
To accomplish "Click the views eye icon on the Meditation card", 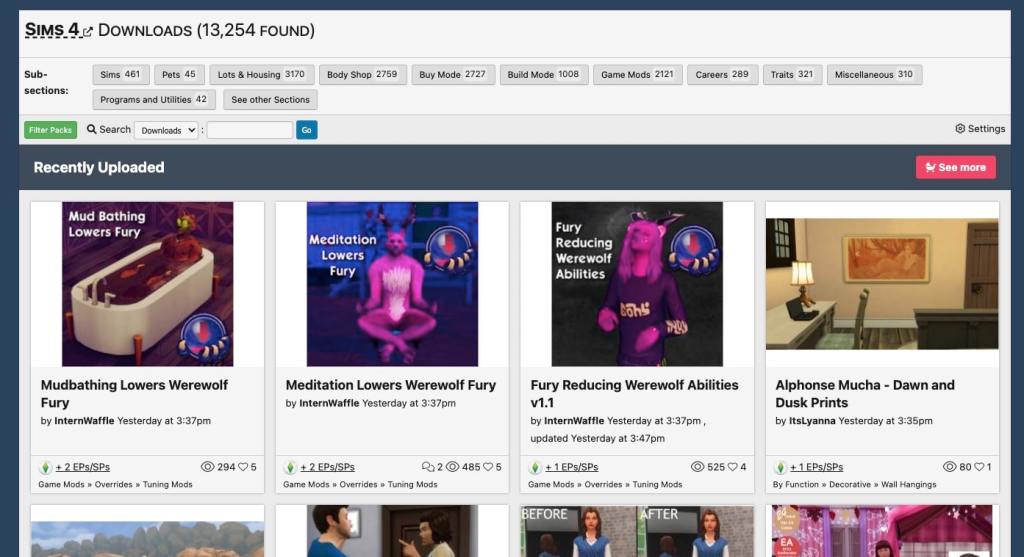I will coord(452,467).
